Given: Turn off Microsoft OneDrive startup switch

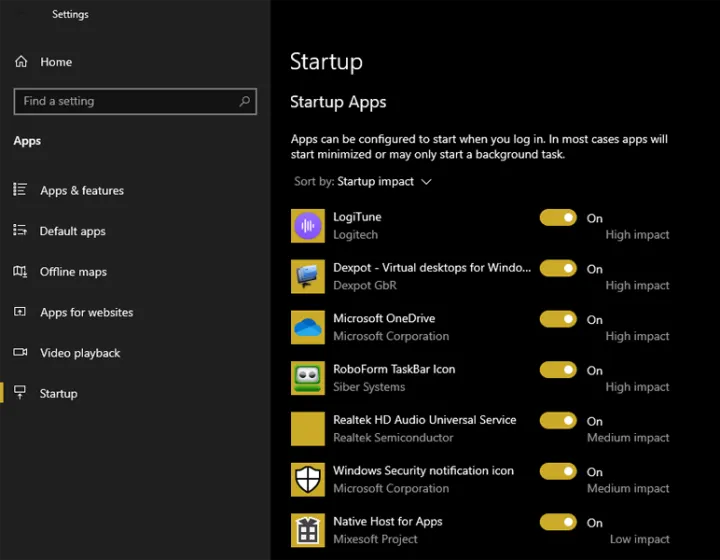Looking at the screenshot, I should coord(558,319).
